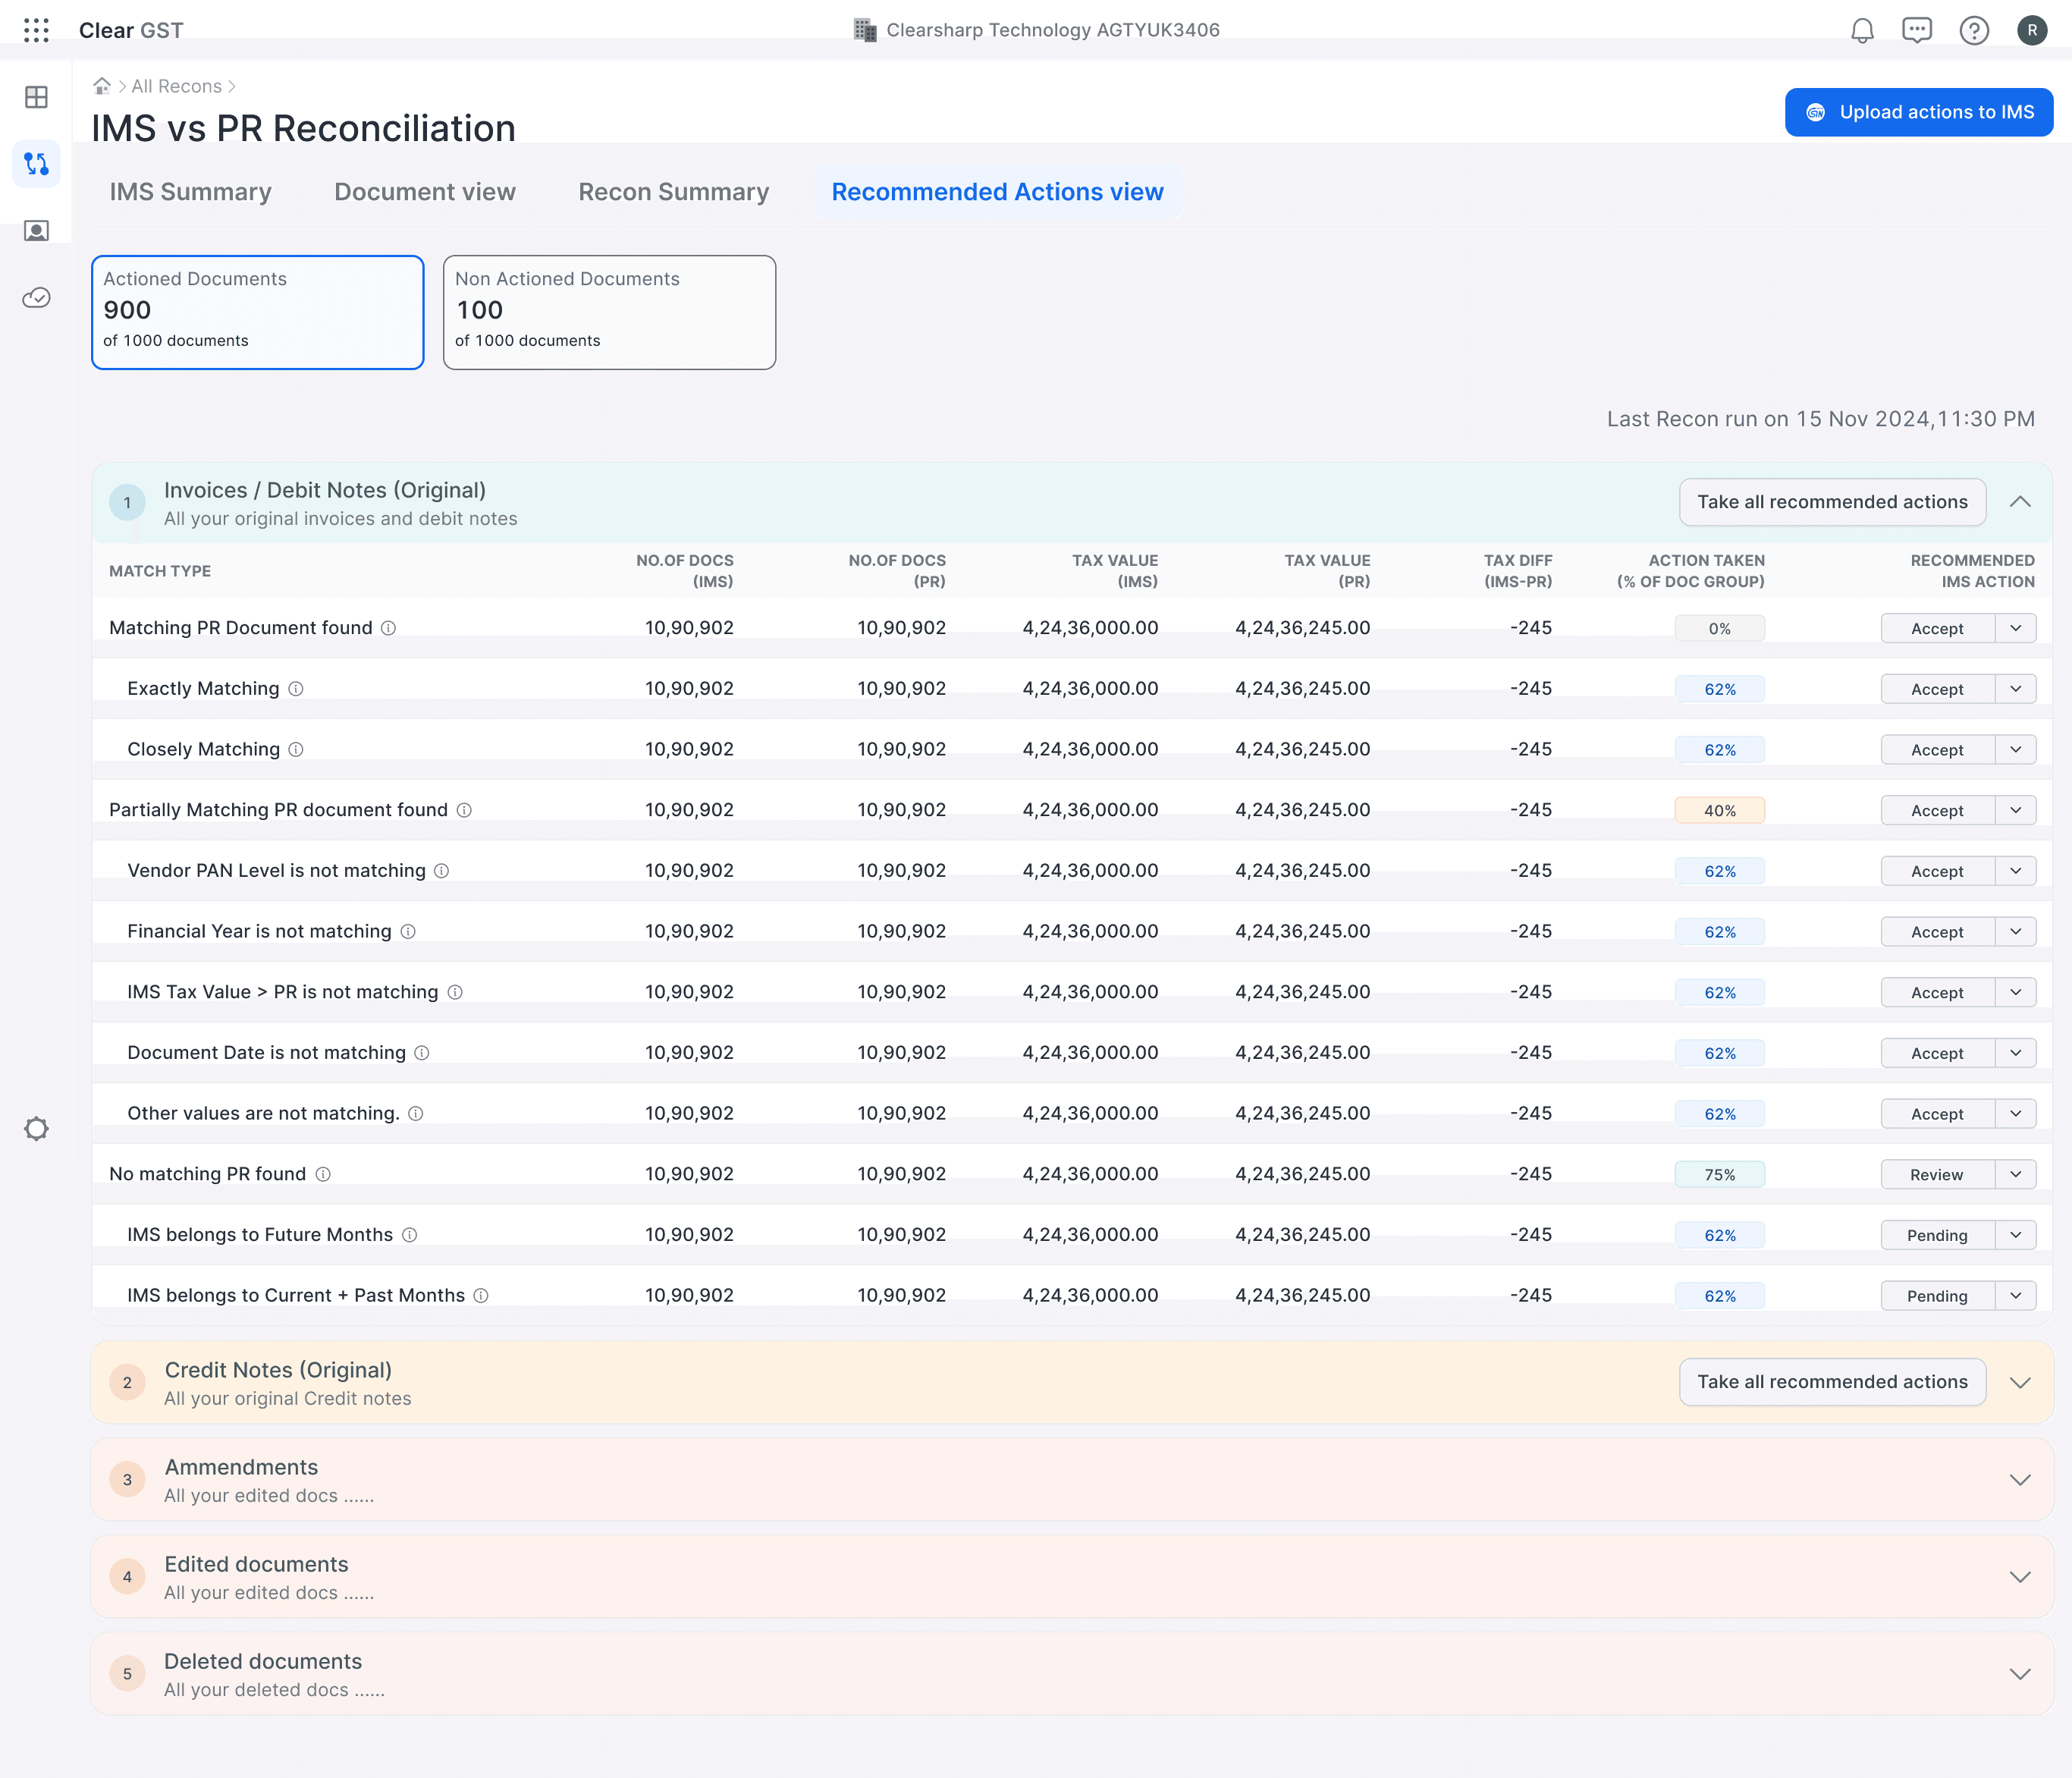The height and width of the screenshot is (1778, 2072).
Task: Open notifications bell icon
Action: [x=1862, y=30]
